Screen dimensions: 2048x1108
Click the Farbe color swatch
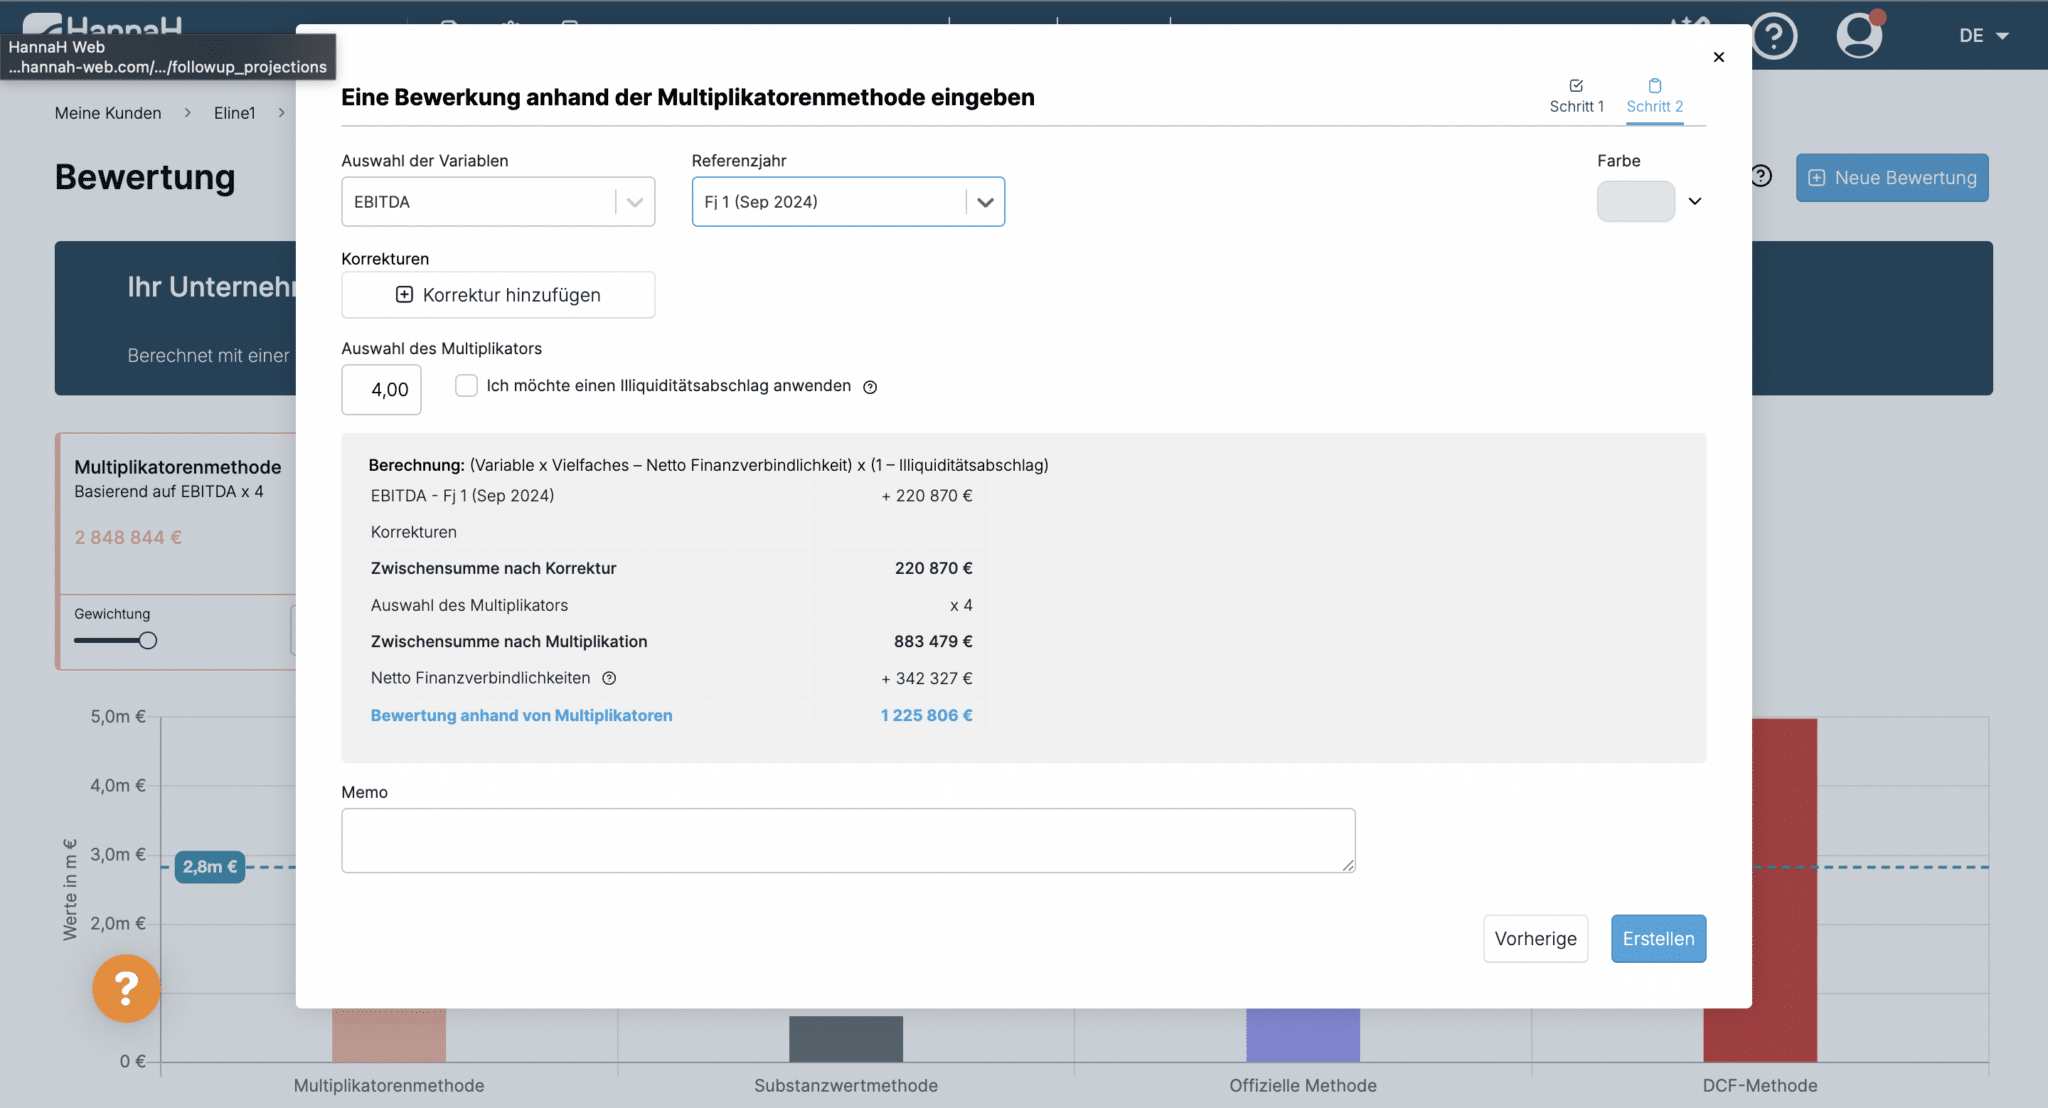1635,201
